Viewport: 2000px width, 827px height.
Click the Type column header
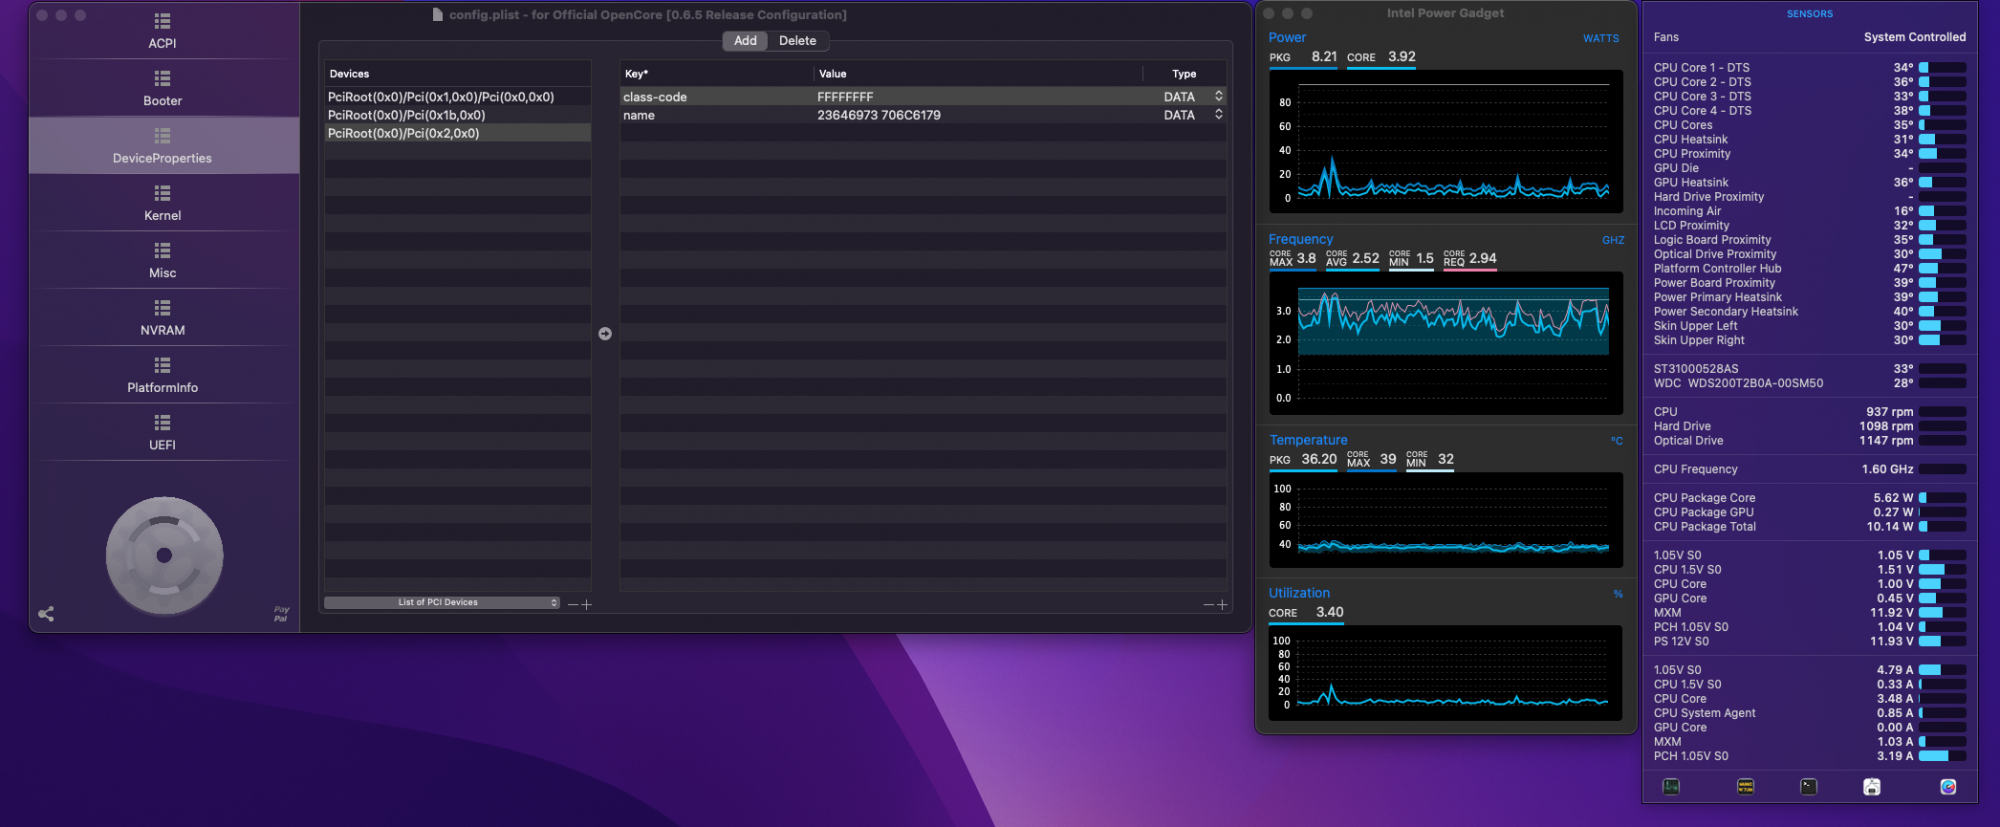click(x=1184, y=74)
